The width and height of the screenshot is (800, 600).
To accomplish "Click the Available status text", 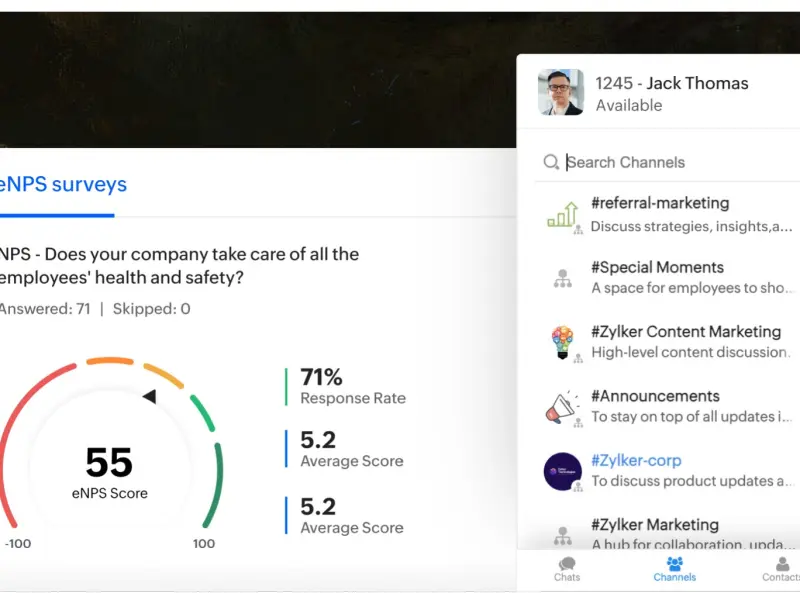I will [629, 105].
